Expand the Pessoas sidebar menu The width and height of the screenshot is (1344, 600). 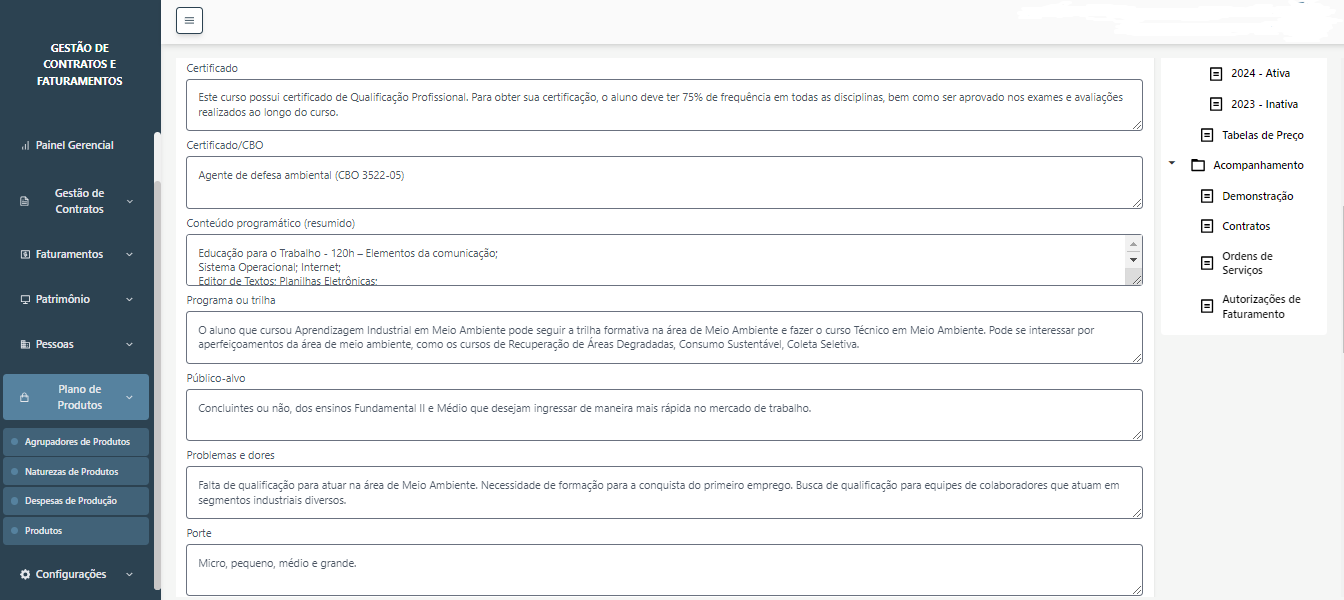[129, 344]
